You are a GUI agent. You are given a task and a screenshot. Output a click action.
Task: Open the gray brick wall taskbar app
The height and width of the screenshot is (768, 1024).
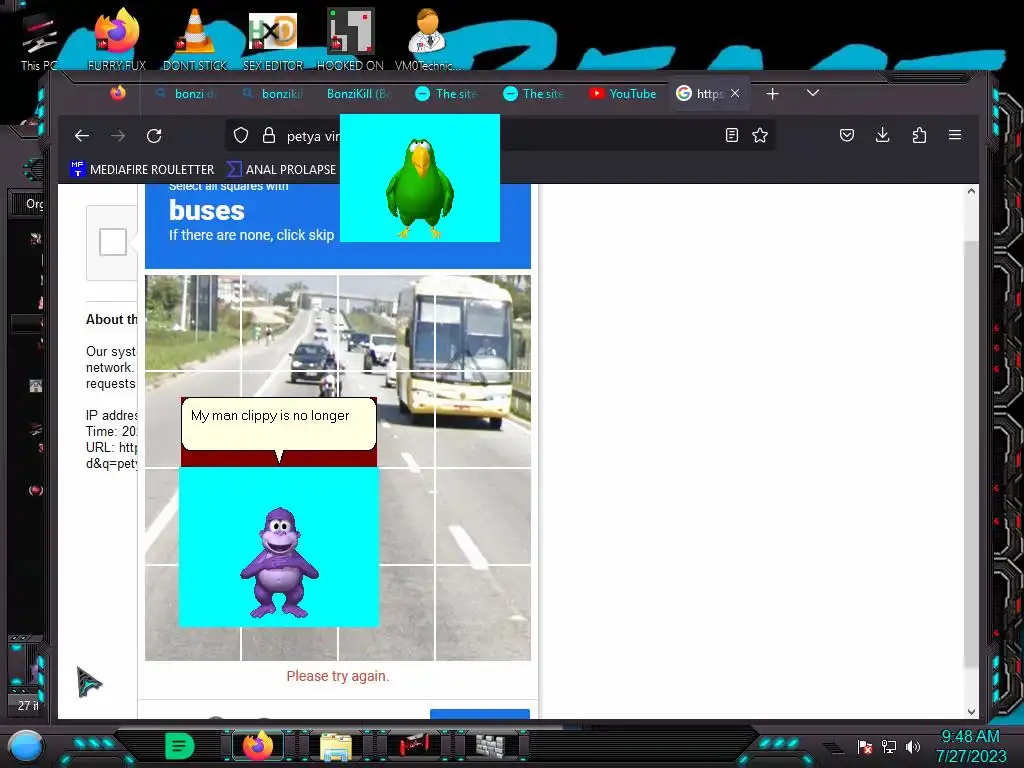coord(490,746)
